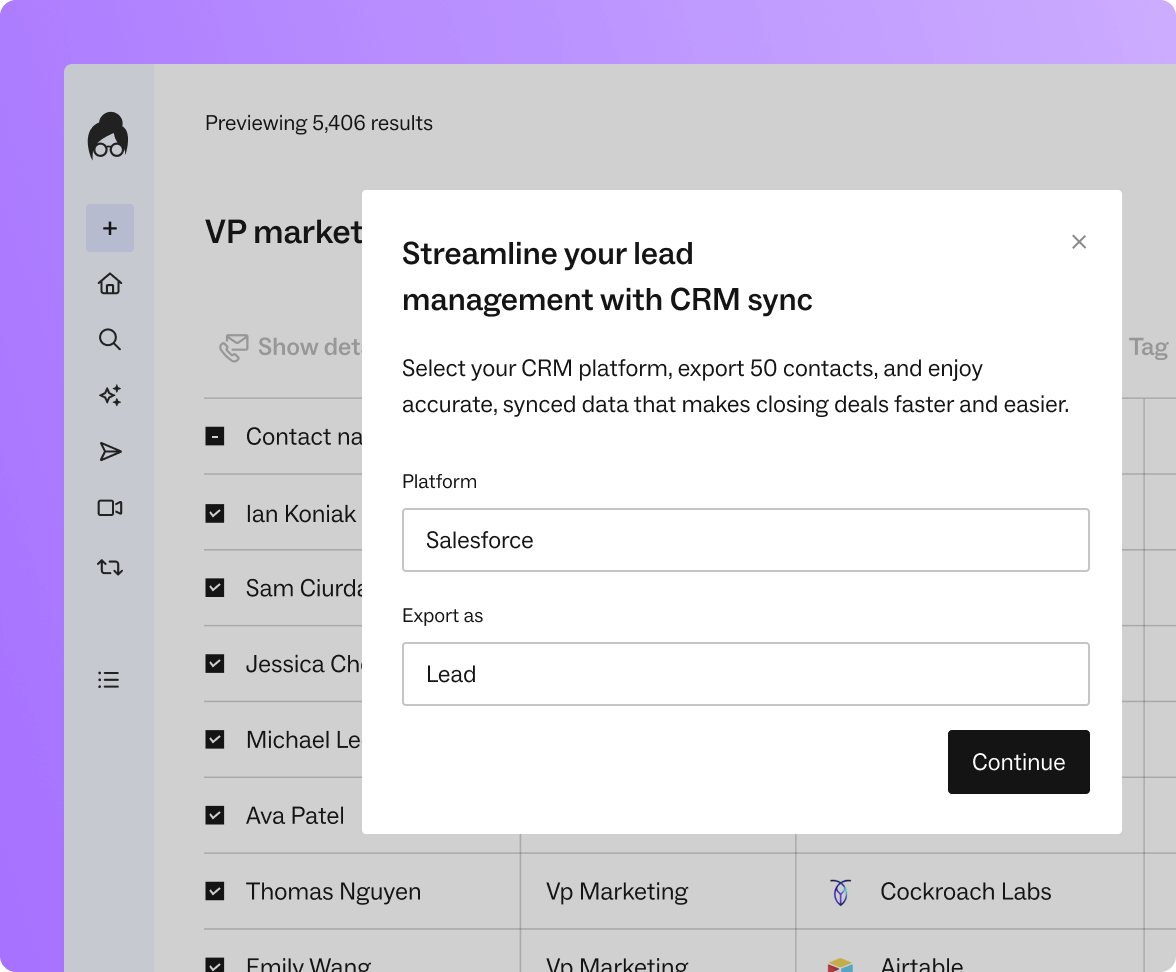Image resolution: width=1176 pixels, height=972 pixels.
Task: Open the Platform dropdown showing Salesforce
Action: [745, 540]
